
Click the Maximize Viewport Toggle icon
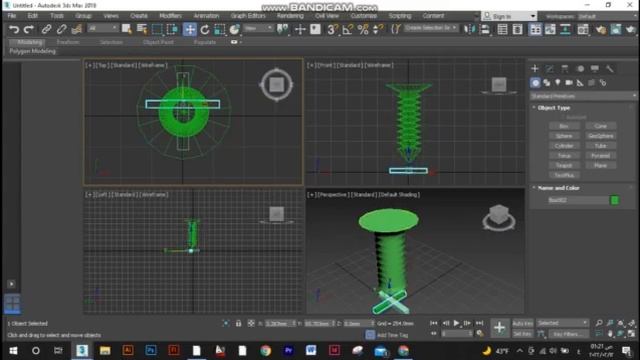(631, 334)
